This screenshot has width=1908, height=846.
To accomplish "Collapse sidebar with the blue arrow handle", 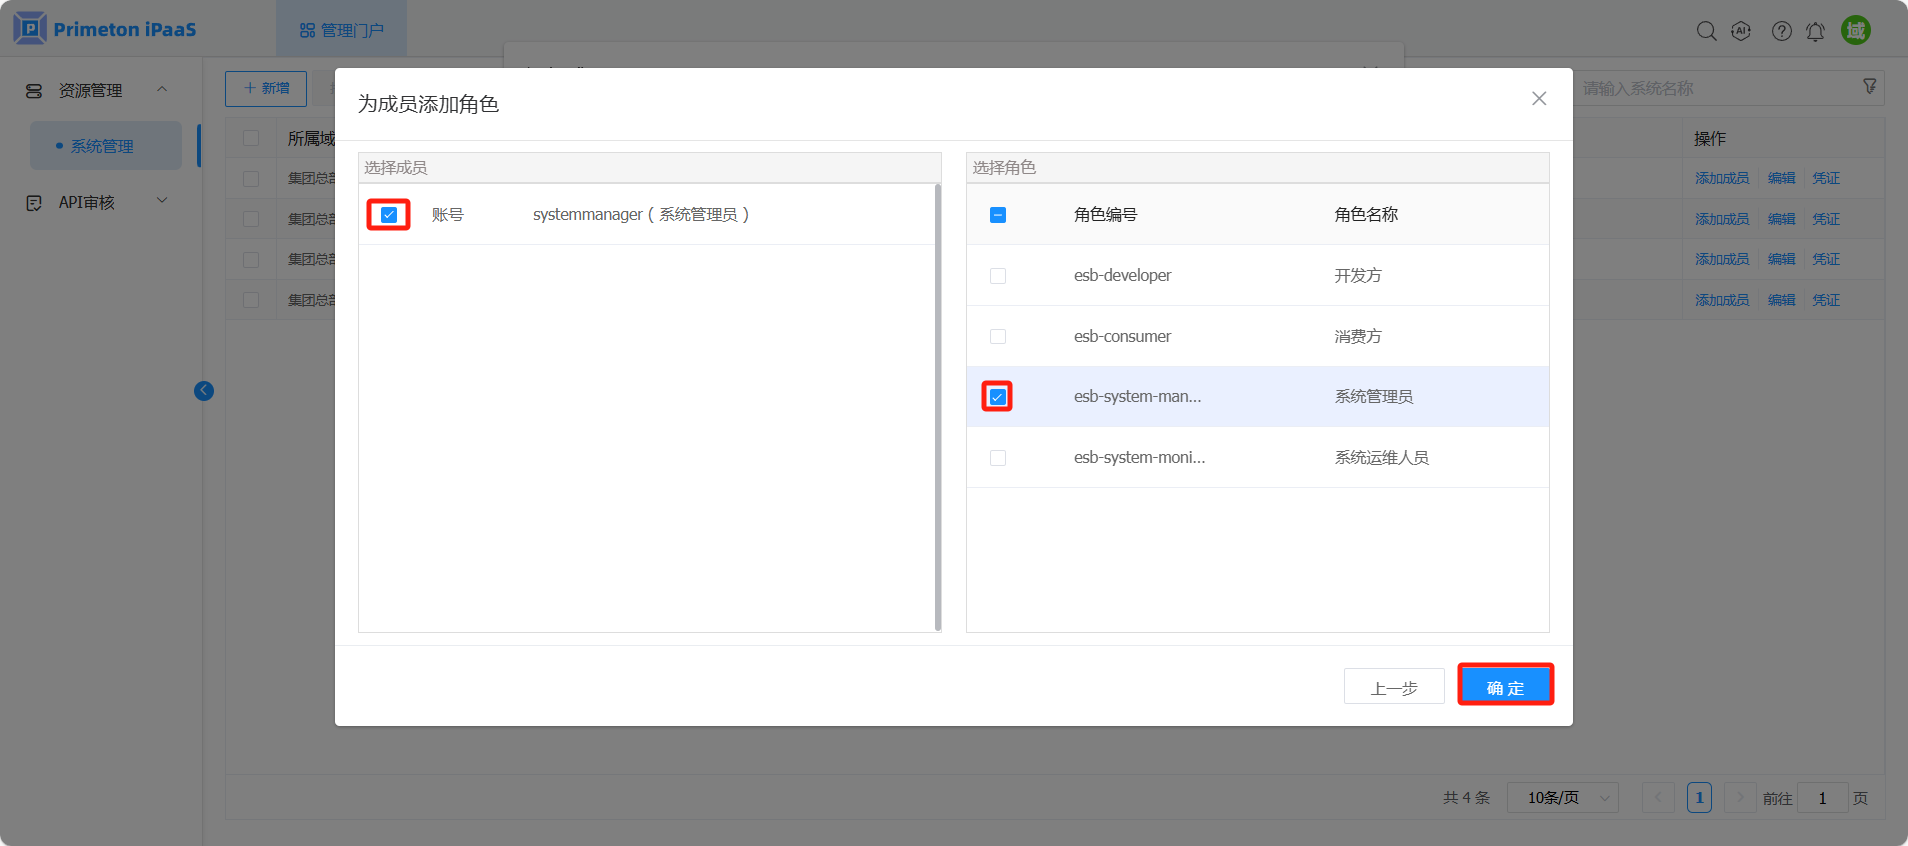I will pos(204,391).
